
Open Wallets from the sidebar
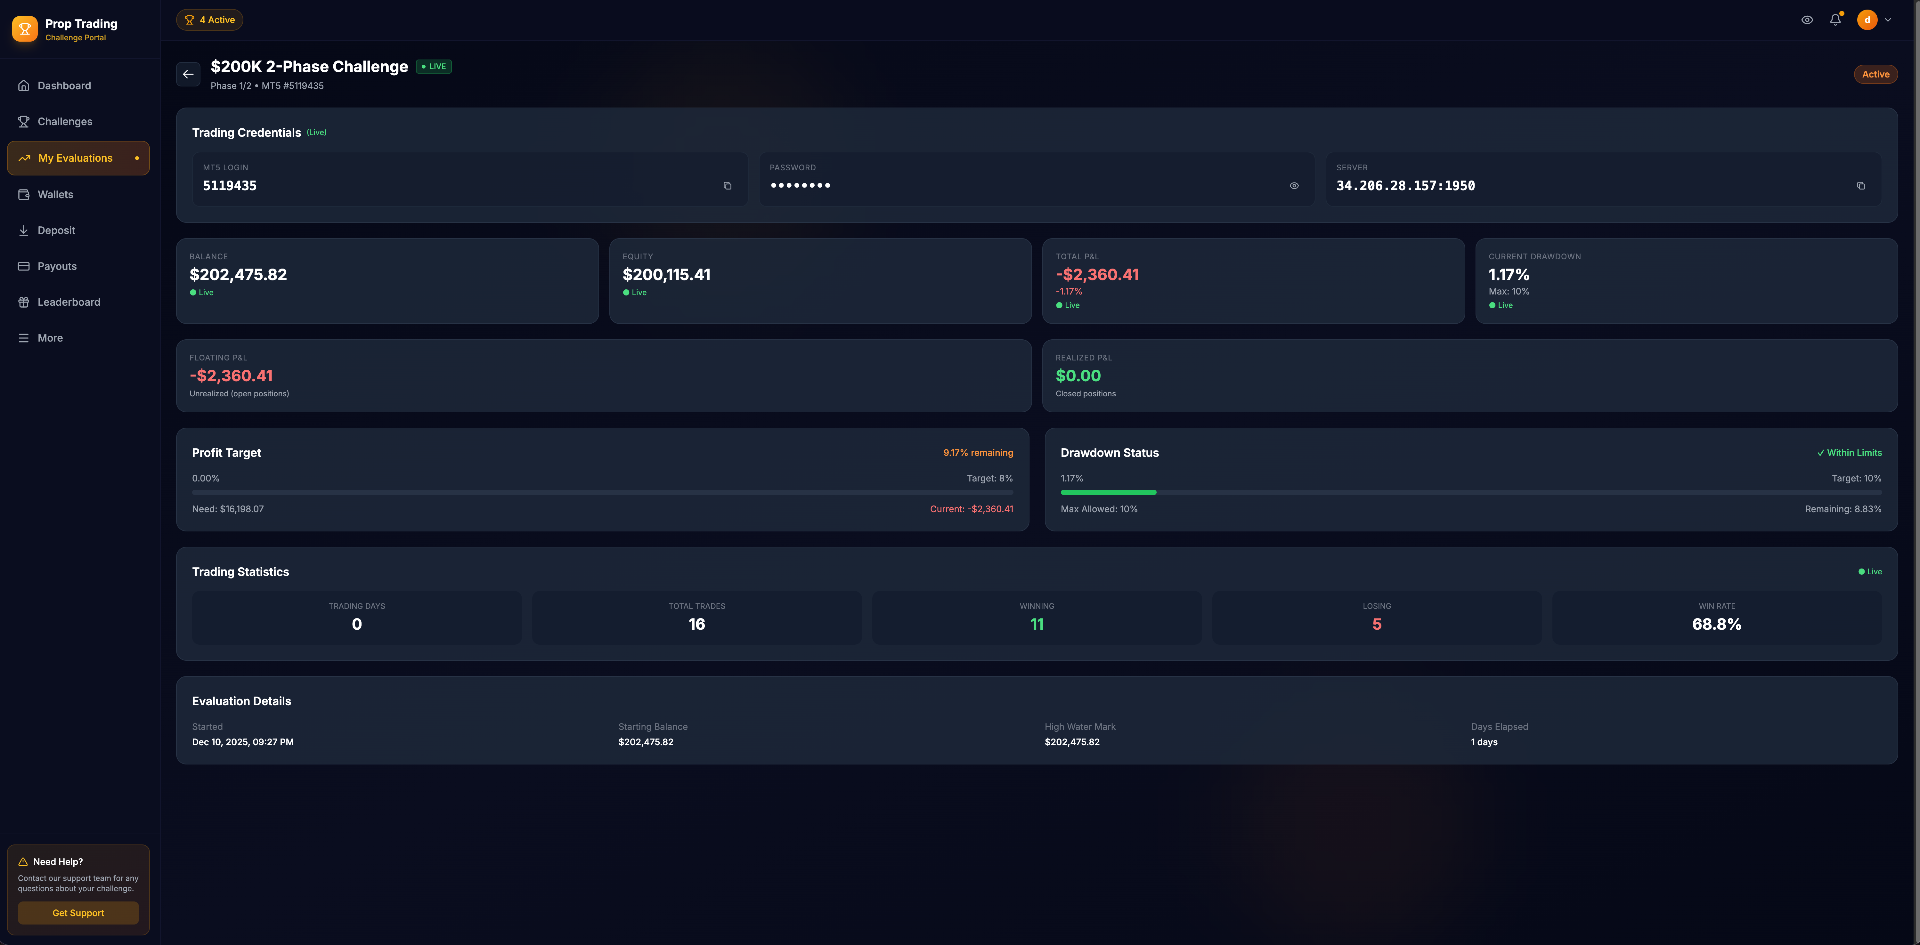pos(56,195)
